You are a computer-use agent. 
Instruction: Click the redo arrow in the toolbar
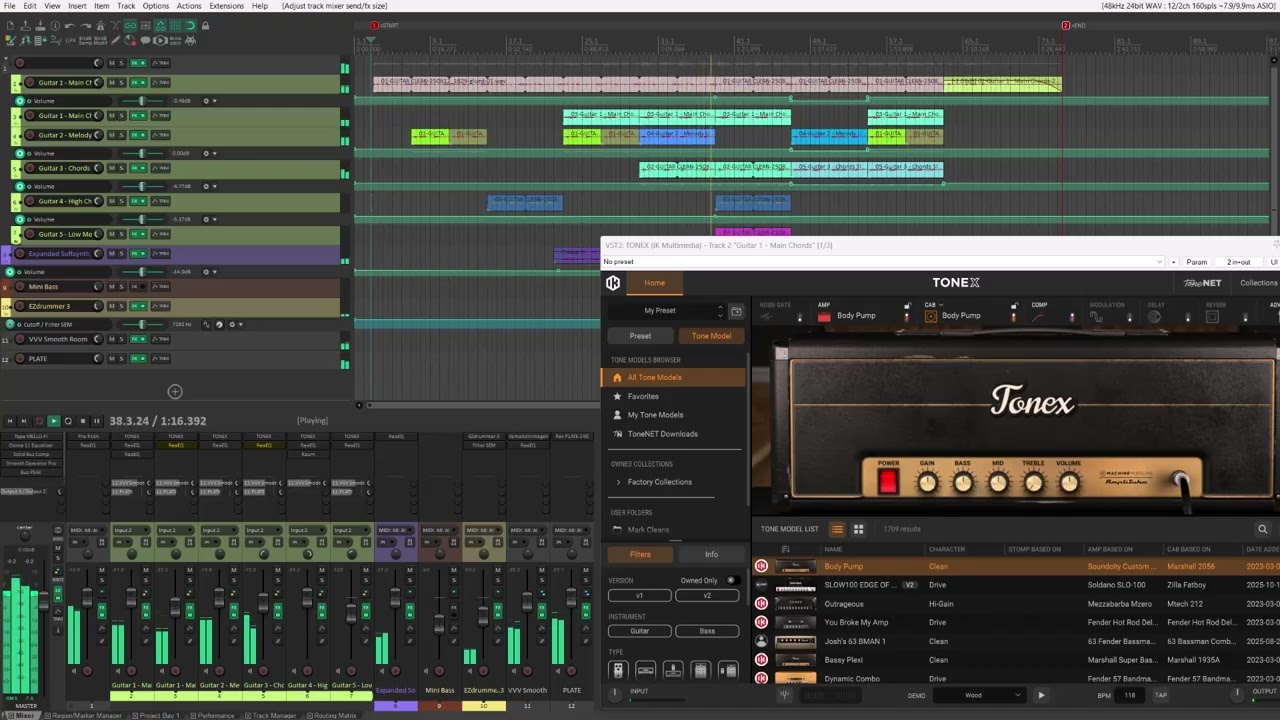[x=84, y=26]
